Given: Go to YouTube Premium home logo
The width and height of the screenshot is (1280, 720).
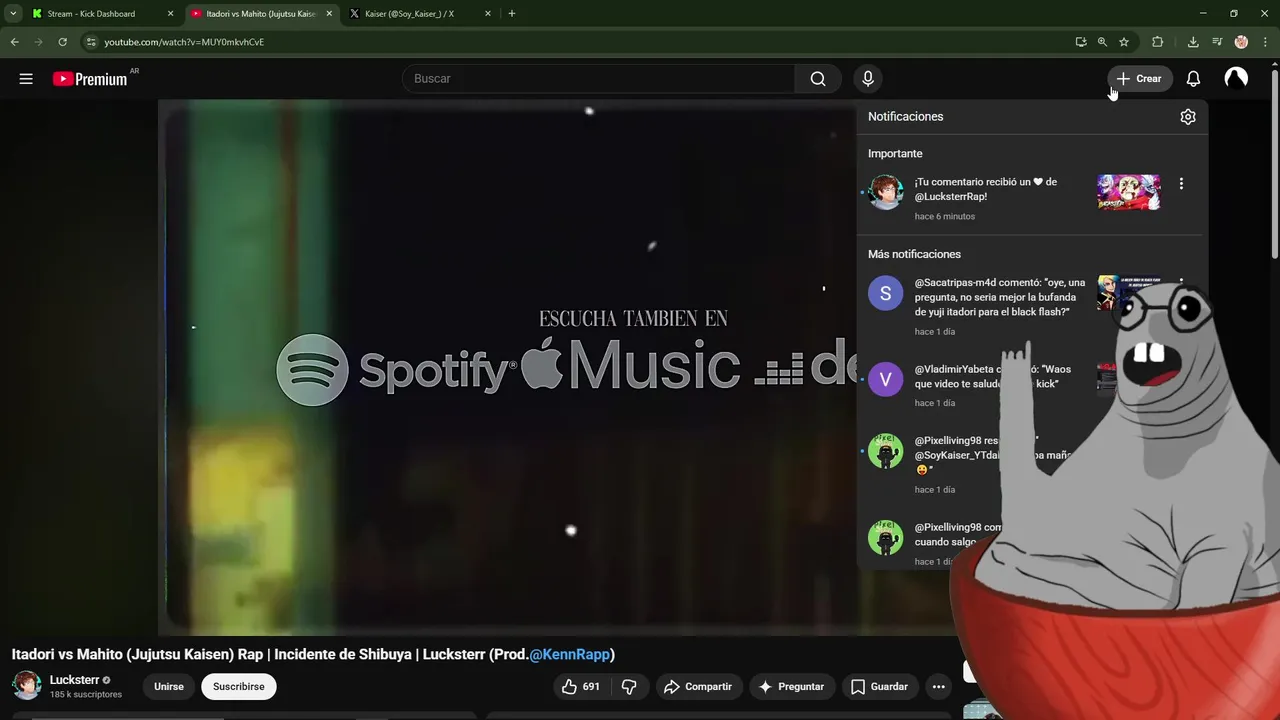Looking at the screenshot, I should point(90,79).
